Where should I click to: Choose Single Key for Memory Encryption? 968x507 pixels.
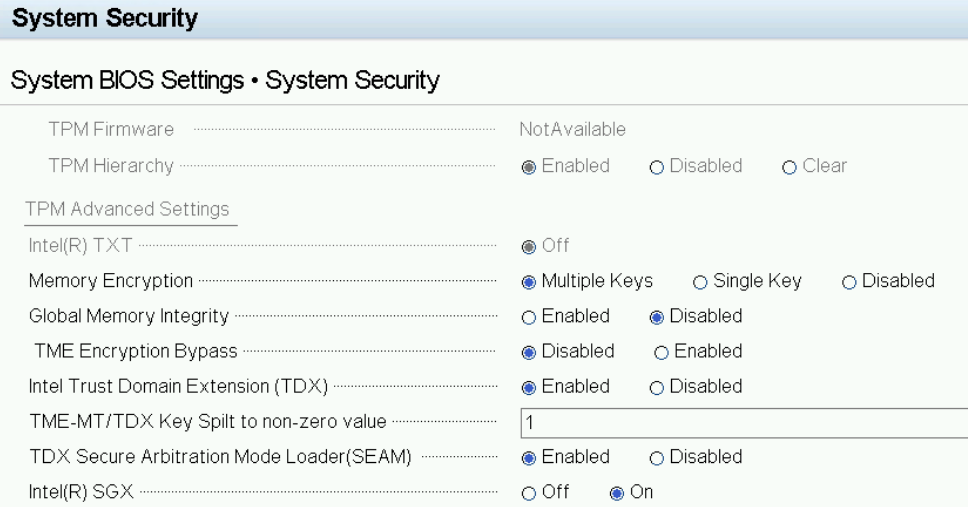coord(700,282)
